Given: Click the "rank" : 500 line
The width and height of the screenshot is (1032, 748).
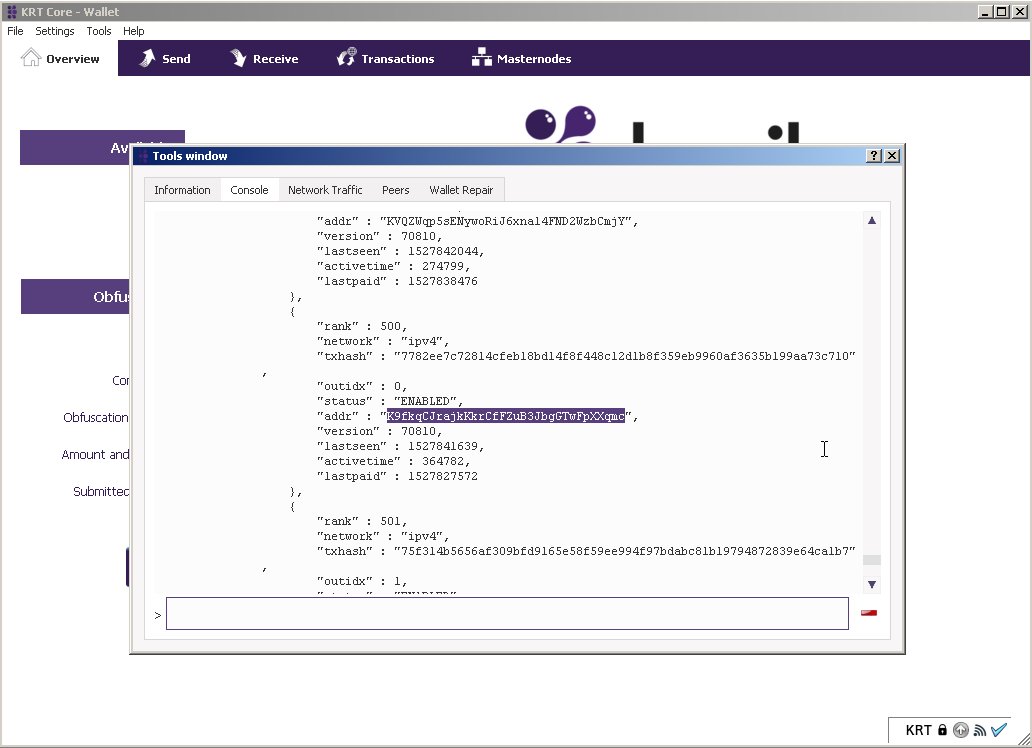Looking at the screenshot, I should pyautogui.click(x=362, y=327).
